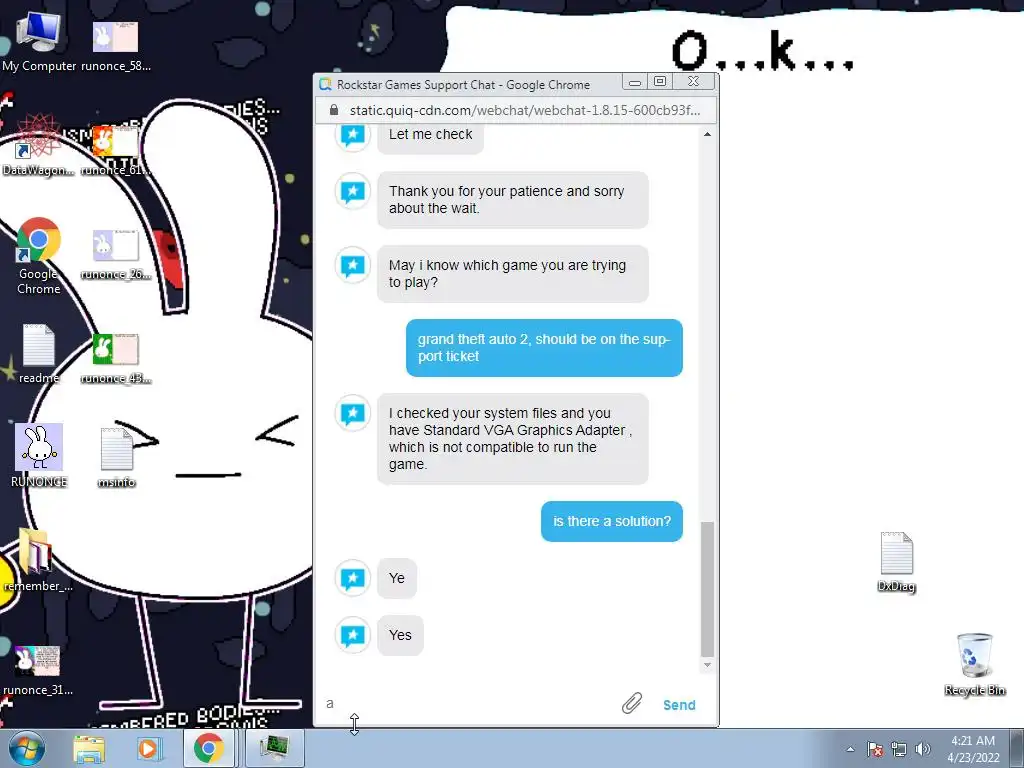This screenshot has width=1024, height=768.
Task: Click the chat scrollbar up arrow
Action: [x=707, y=134]
